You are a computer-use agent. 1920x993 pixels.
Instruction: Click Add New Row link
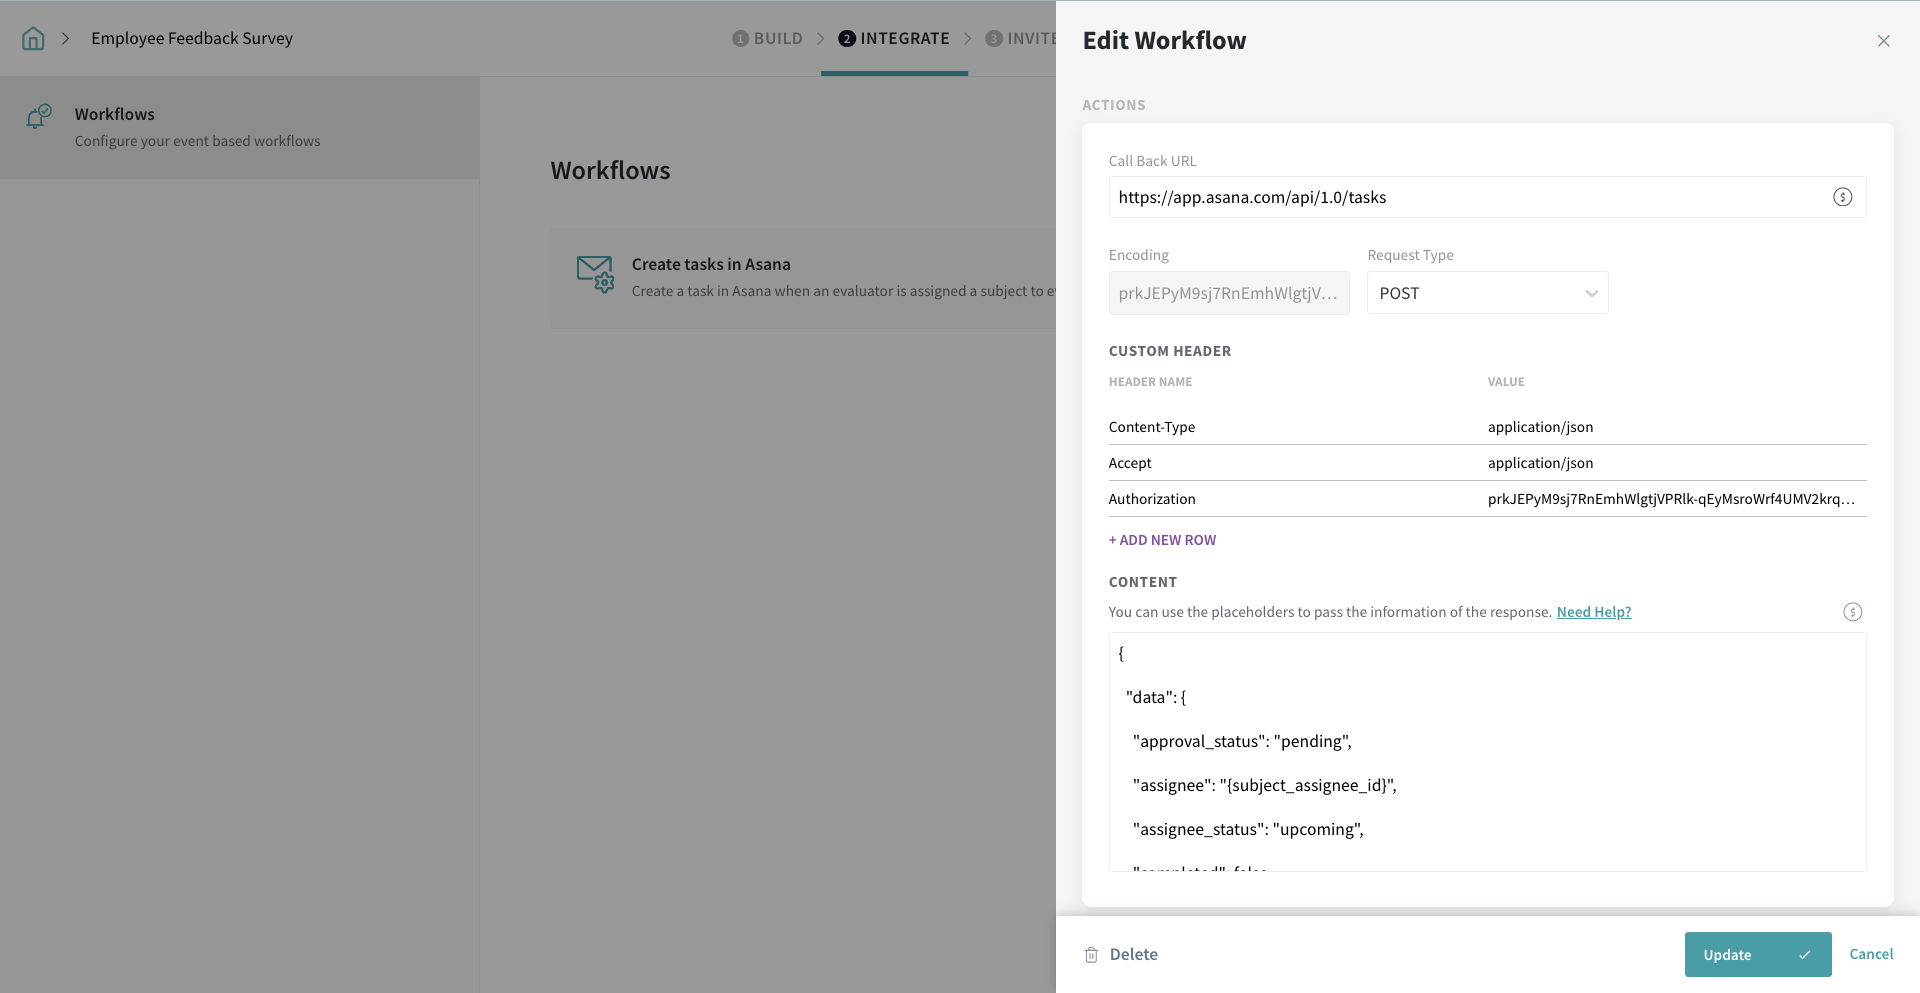tap(1162, 540)
